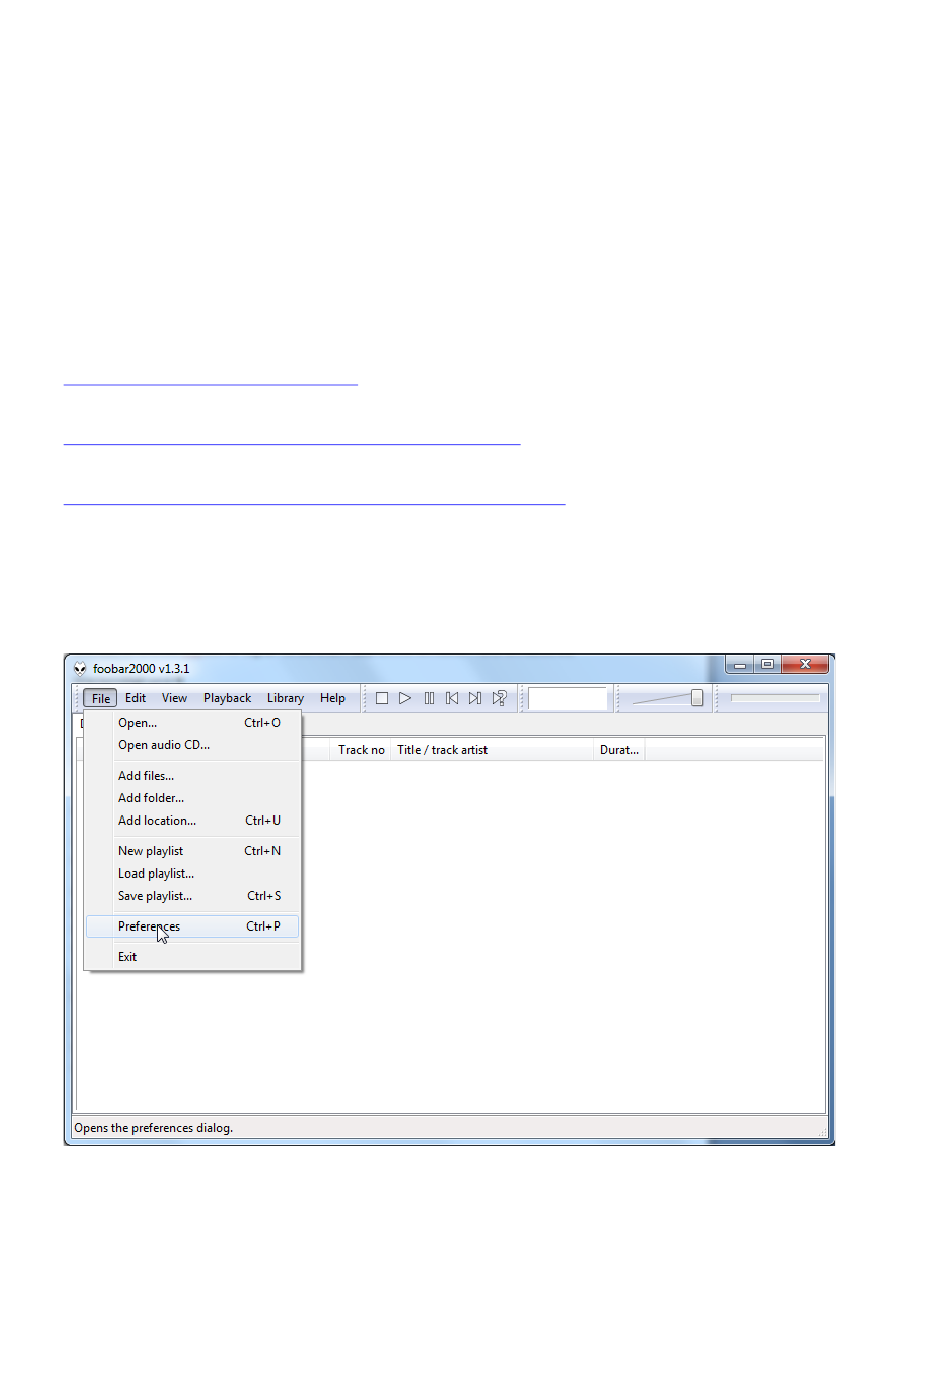Select Save playlist... menu item

(x=192, y=896)
